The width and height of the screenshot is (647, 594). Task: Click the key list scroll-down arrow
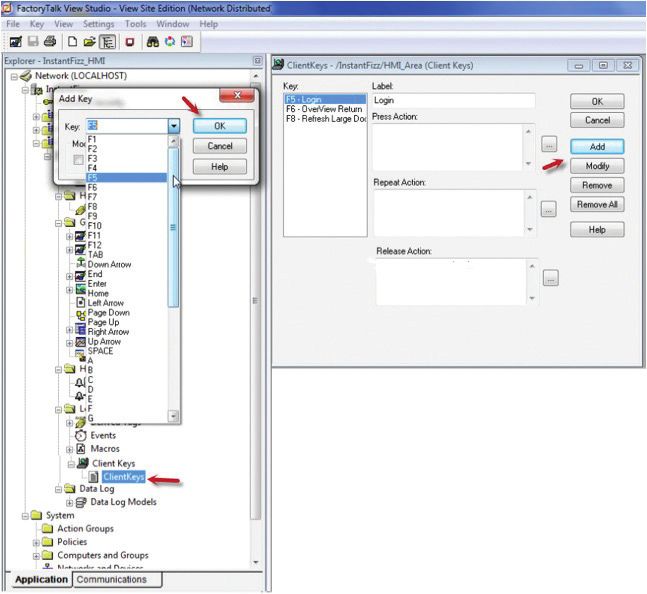pos(173,416)
